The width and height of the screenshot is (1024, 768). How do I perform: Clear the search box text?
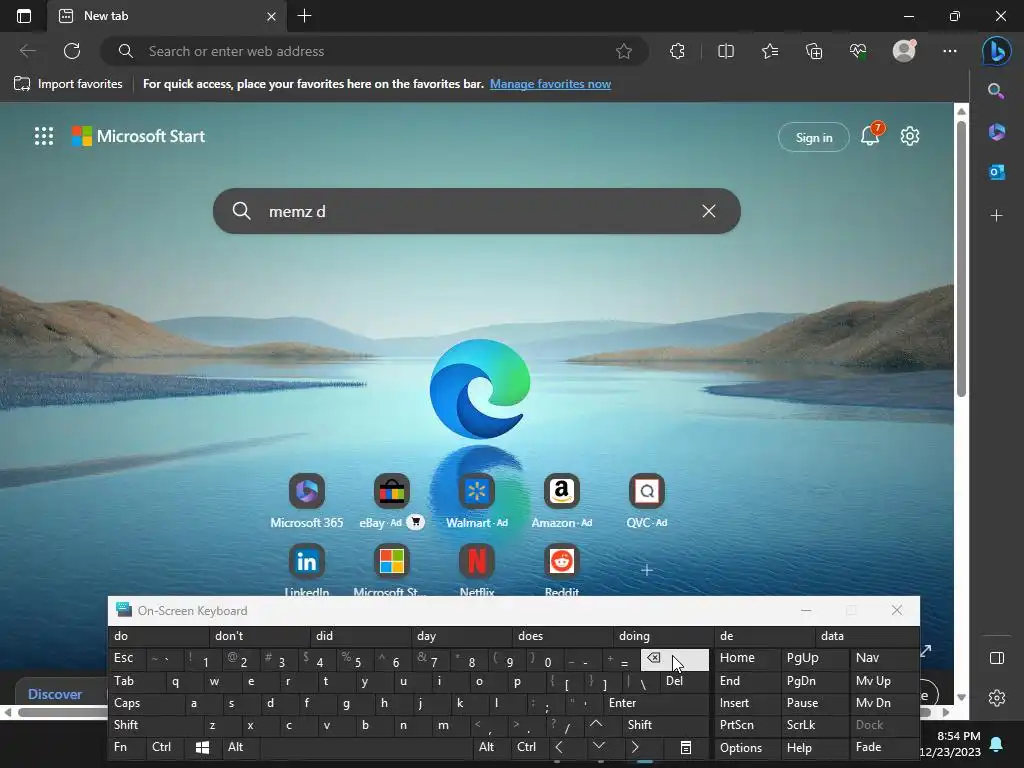tap(709, 211)
